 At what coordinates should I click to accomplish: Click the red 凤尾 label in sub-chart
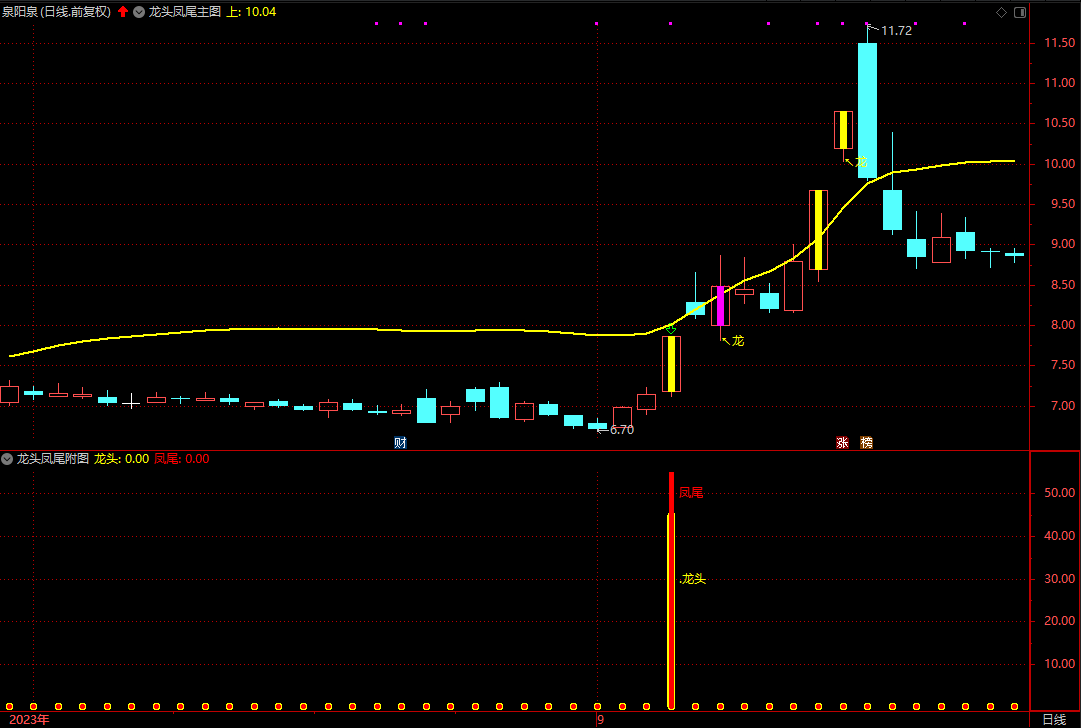[691, 493]
